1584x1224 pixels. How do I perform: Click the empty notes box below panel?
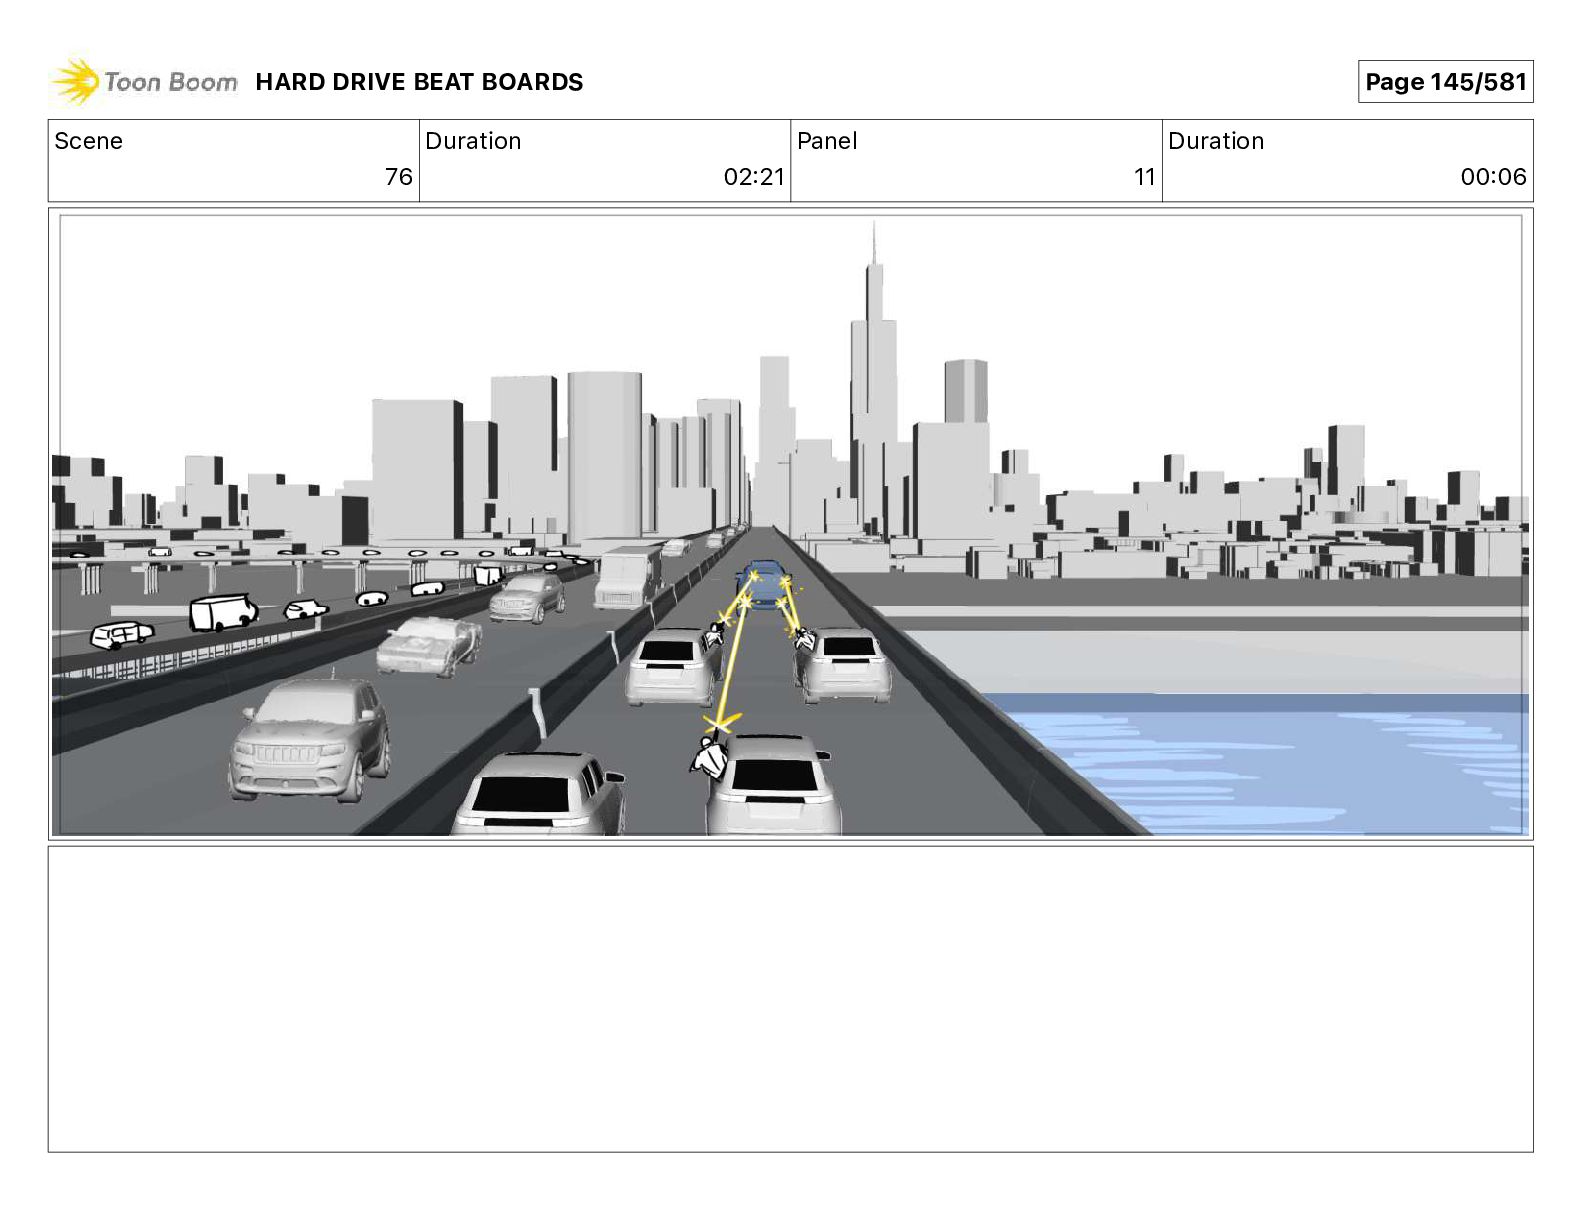tap(790, 999)
